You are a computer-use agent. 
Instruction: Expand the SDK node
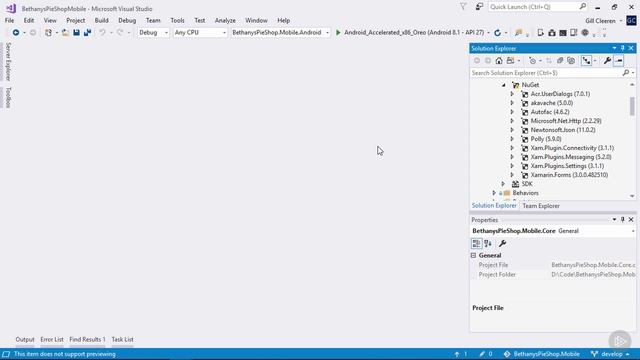(x=503, y=184)
